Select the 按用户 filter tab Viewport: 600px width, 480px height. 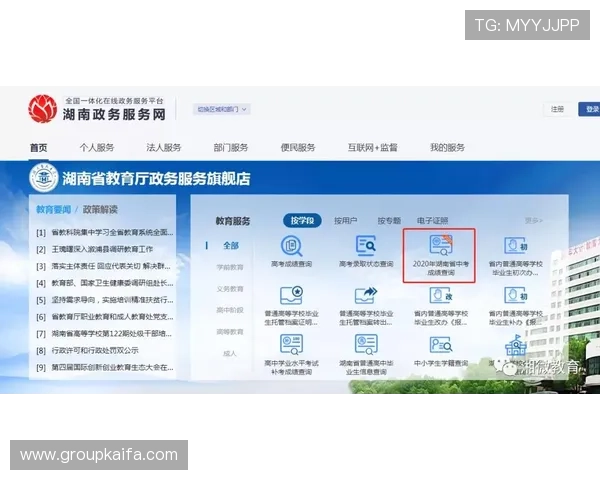click(x=346, y=221)
